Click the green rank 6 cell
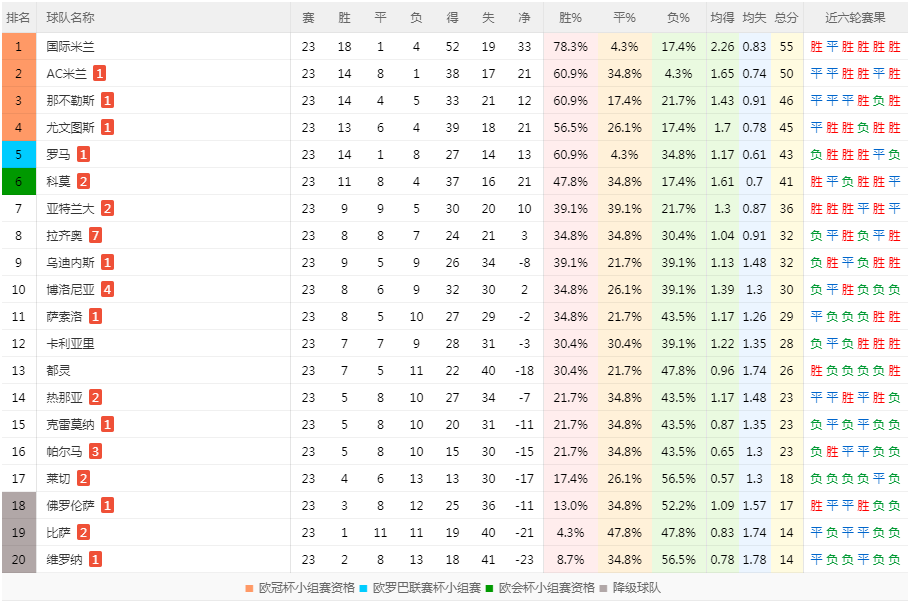The width and height of the screenshot is (911, 606). pos(18,181)
